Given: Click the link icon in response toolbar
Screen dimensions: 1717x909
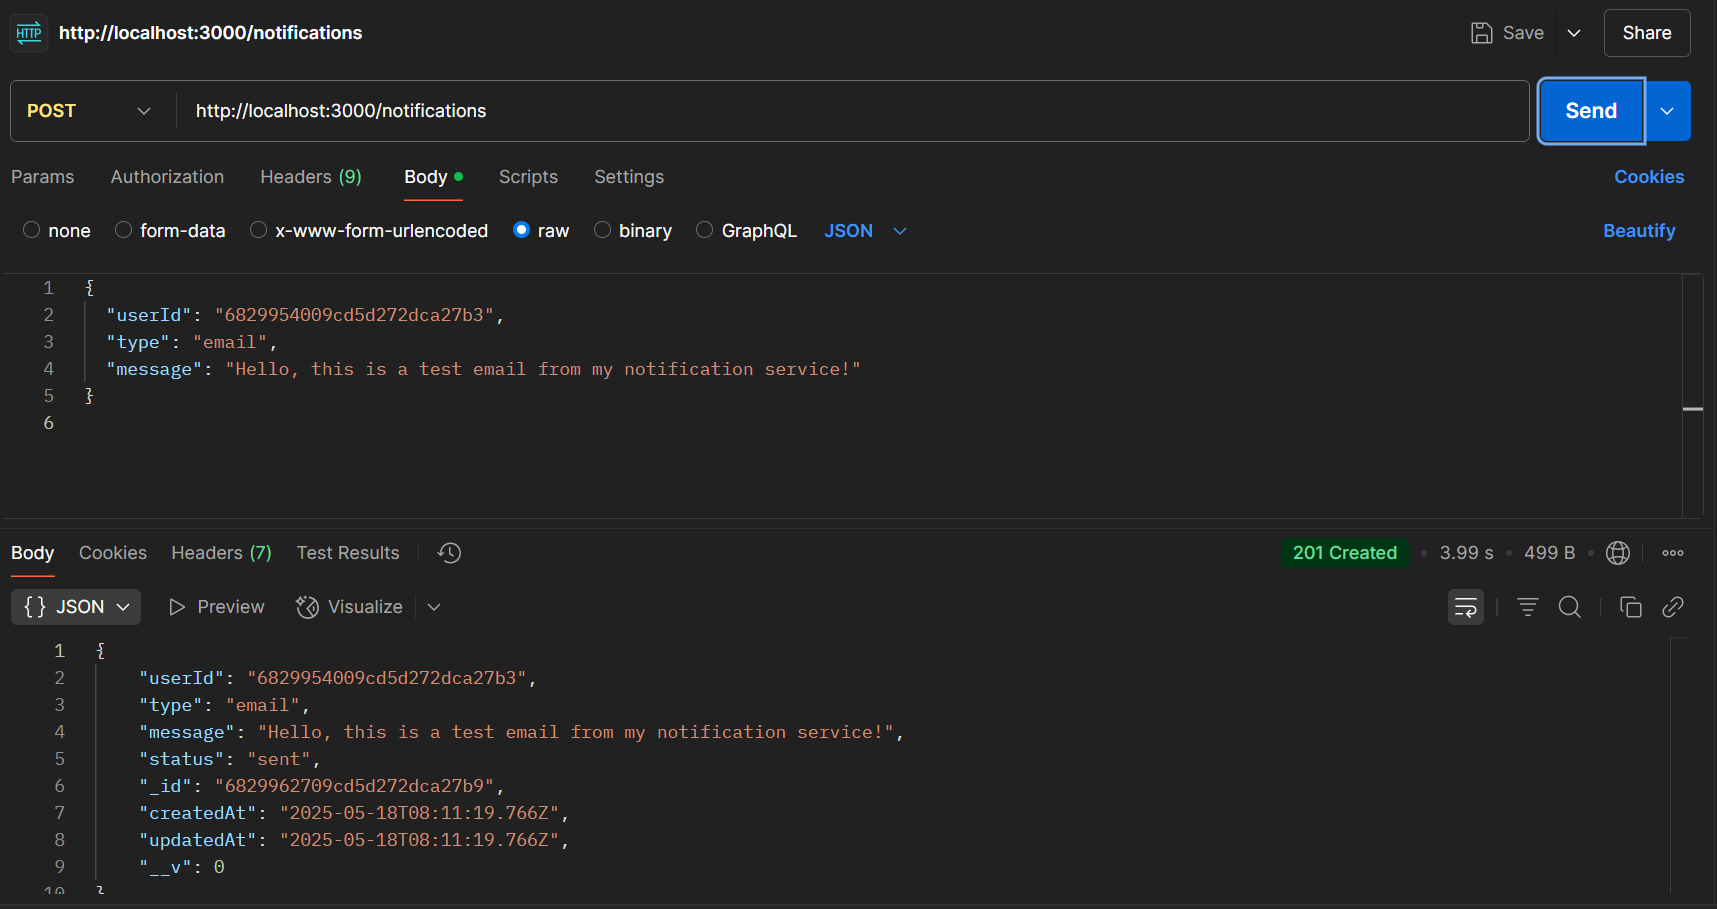Looking at the screenshot, I should pos(1673,607).
